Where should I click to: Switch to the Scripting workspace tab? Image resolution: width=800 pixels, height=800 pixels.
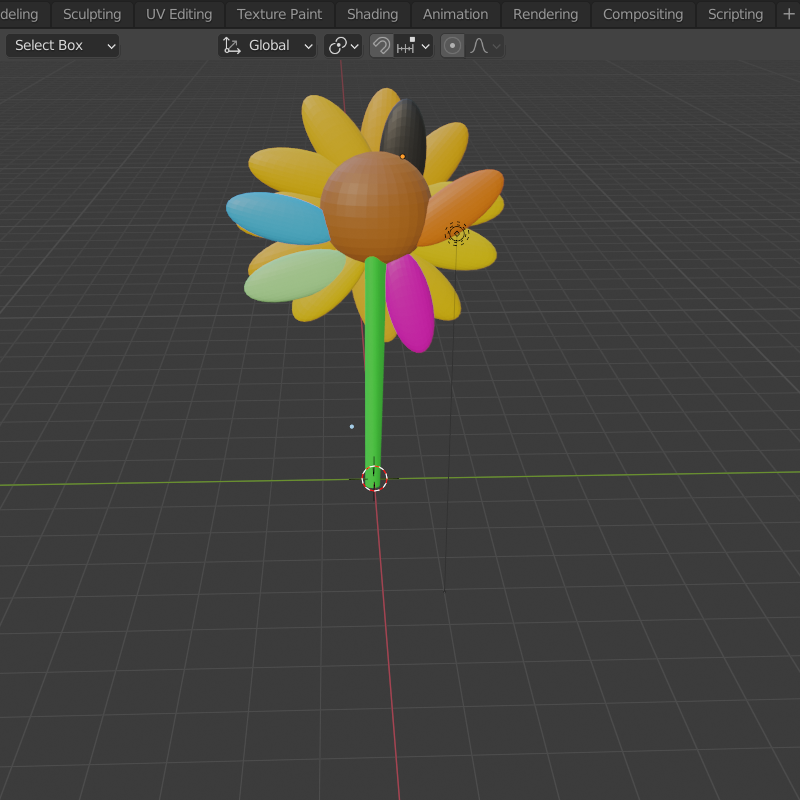point(735,14)
